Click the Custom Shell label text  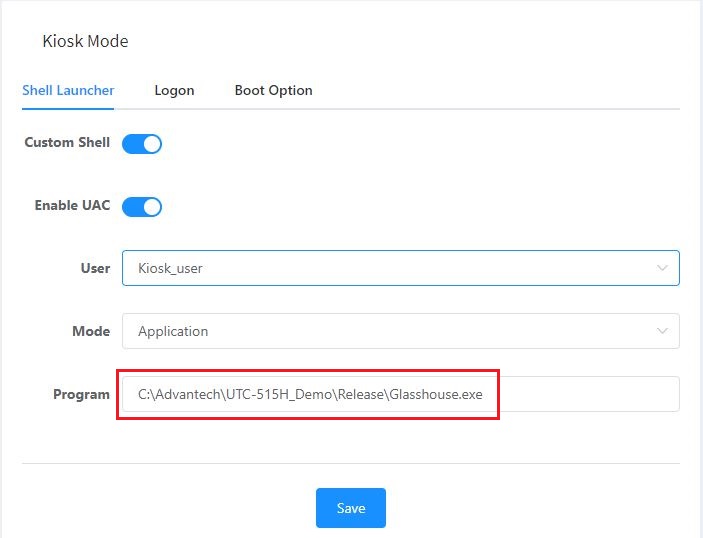(66, 142)
